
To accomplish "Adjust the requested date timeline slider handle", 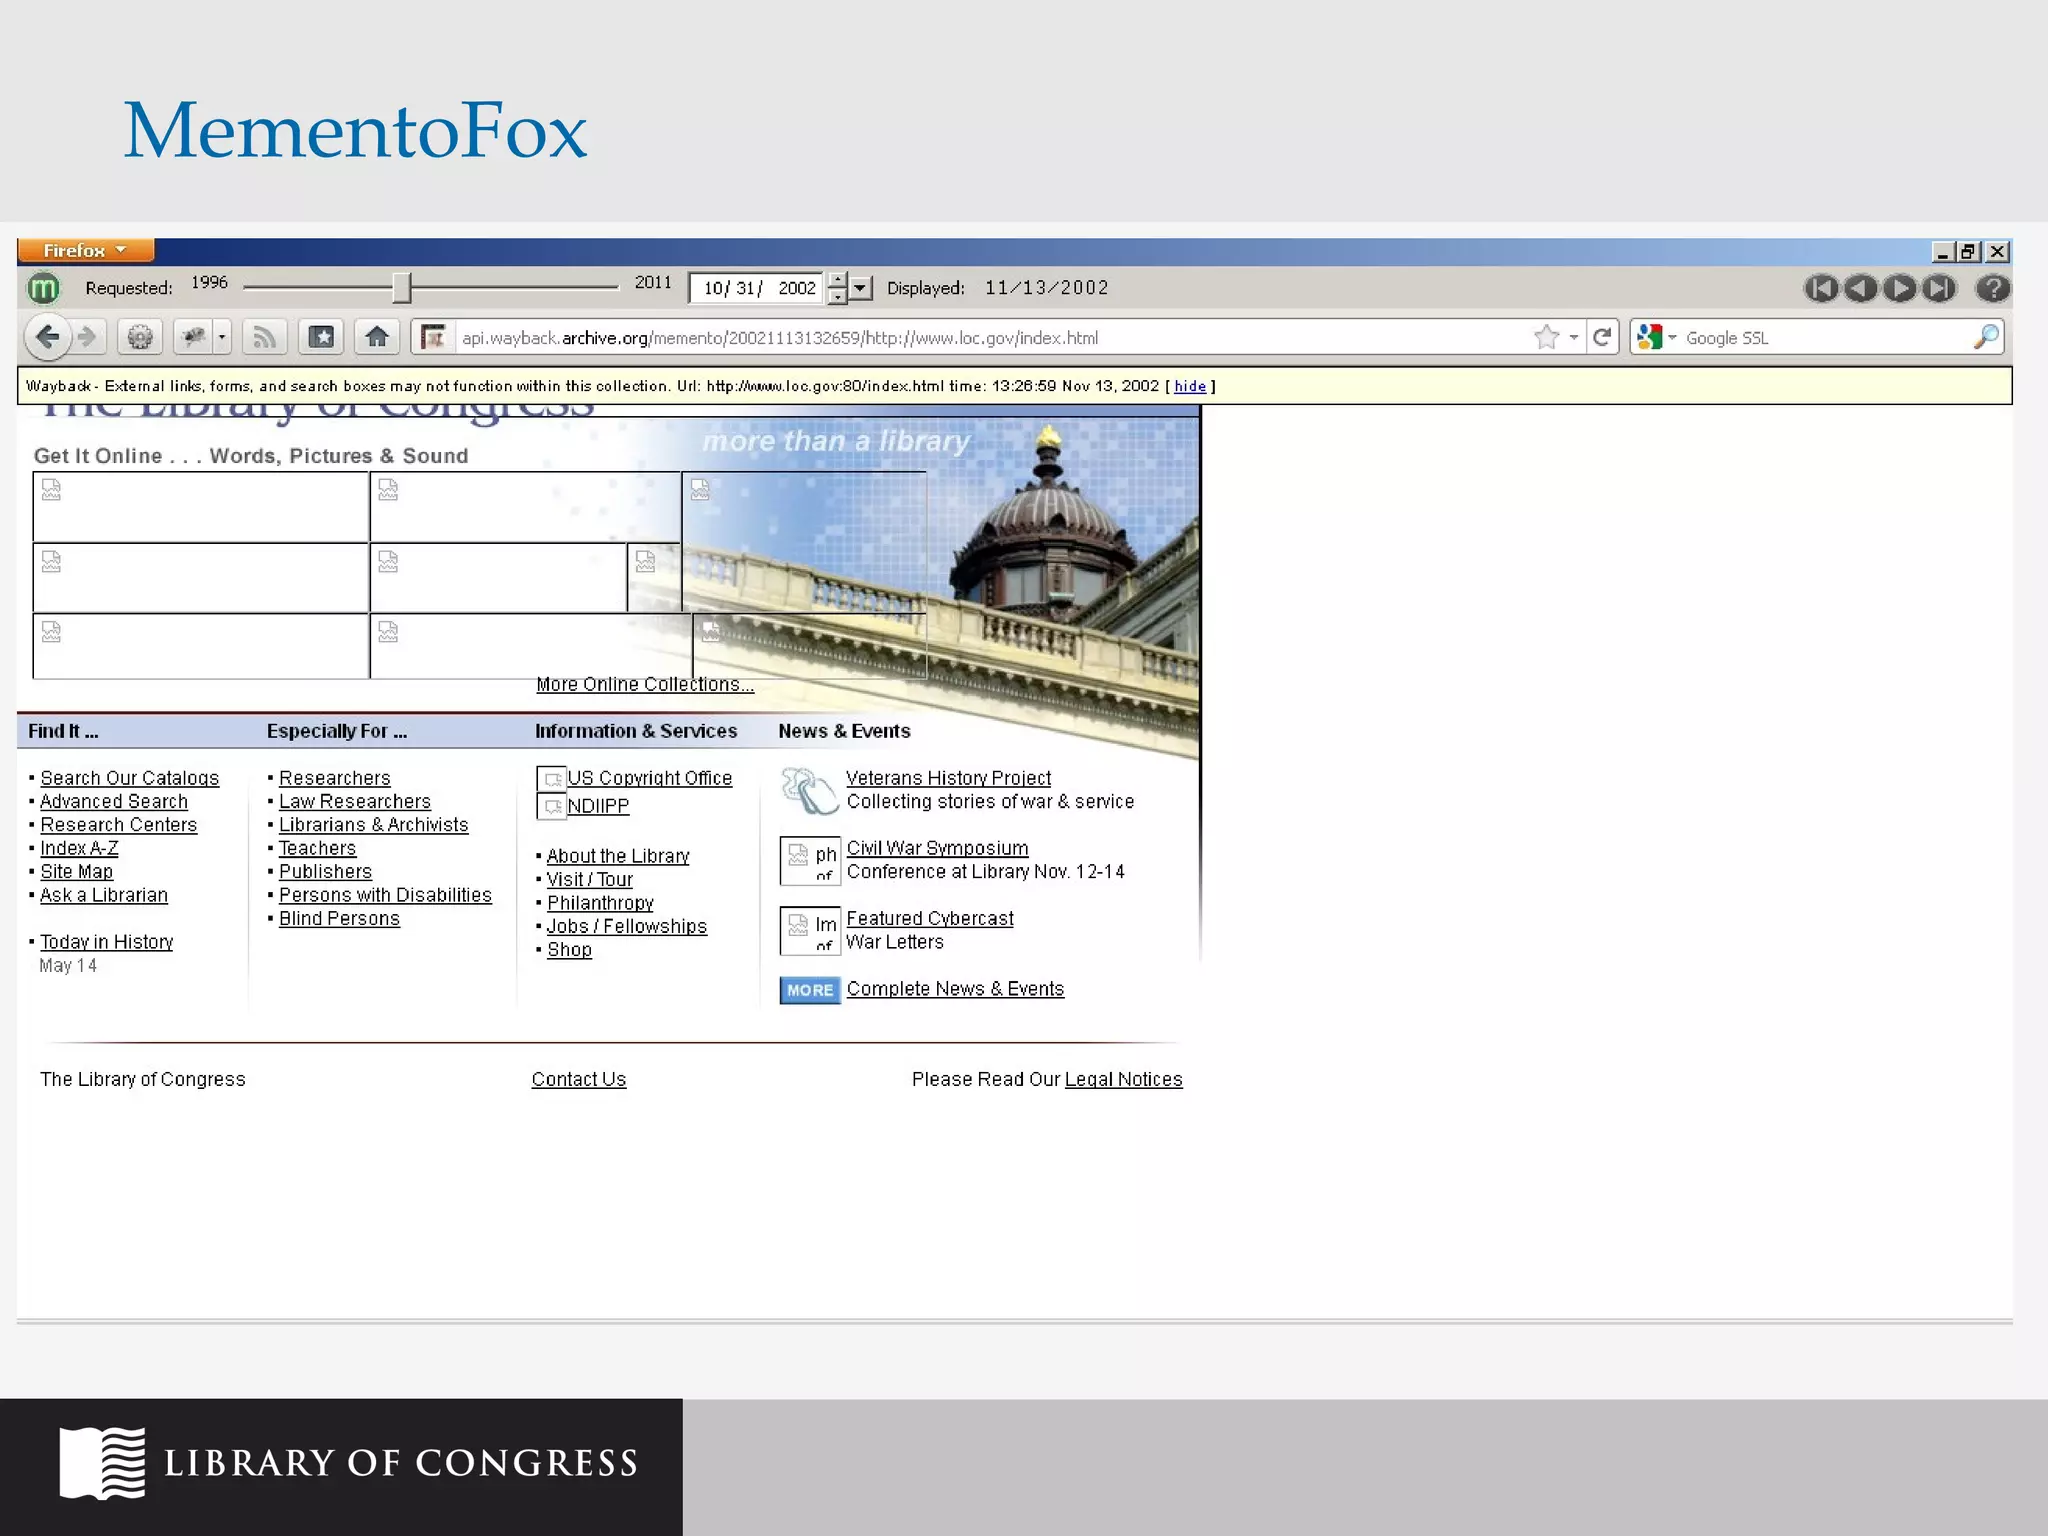I will pyautogui.click(x=402, y=288).
